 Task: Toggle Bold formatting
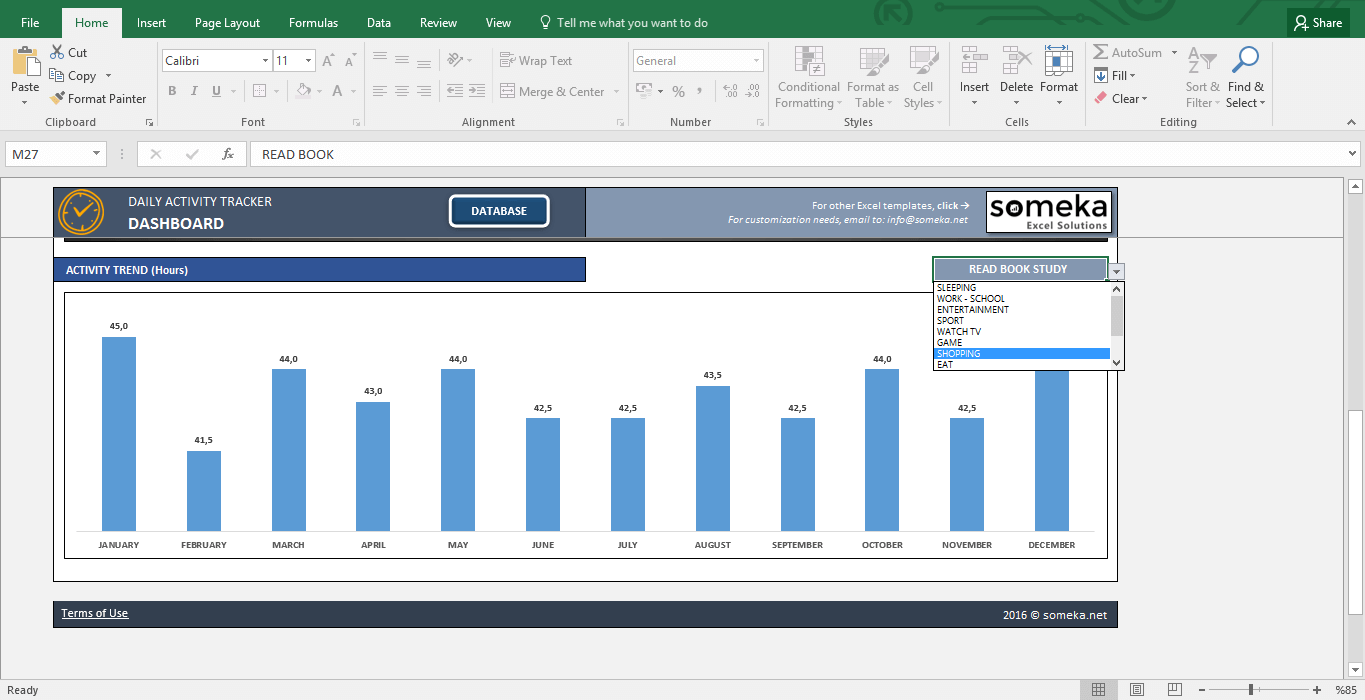[172, 91]
